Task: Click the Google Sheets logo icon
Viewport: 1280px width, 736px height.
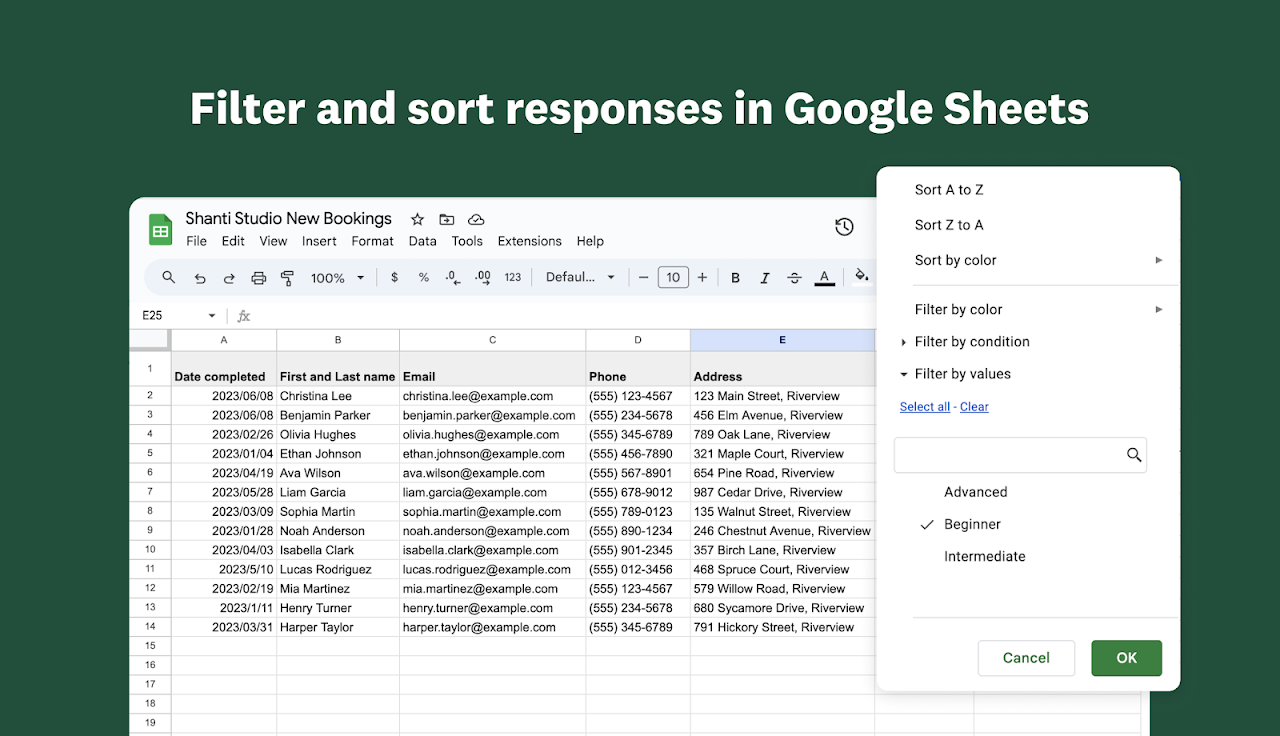Action: click(x=160, y=229)
